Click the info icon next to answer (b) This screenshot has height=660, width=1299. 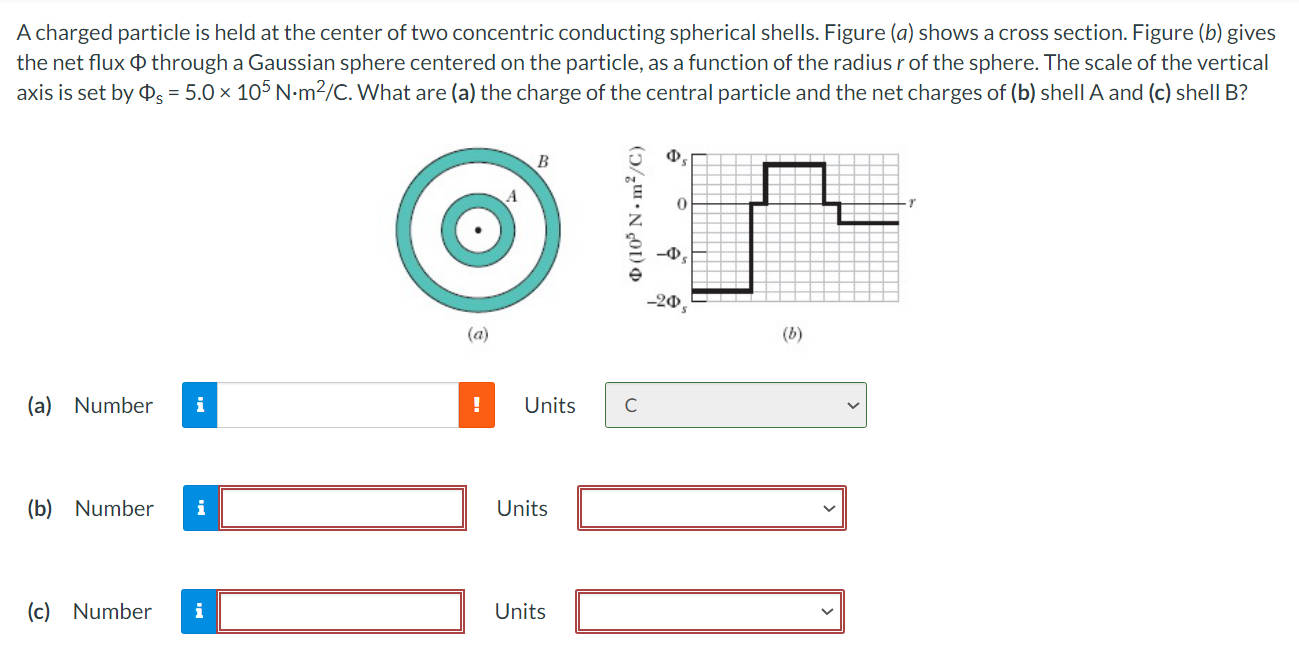point(199,508)
